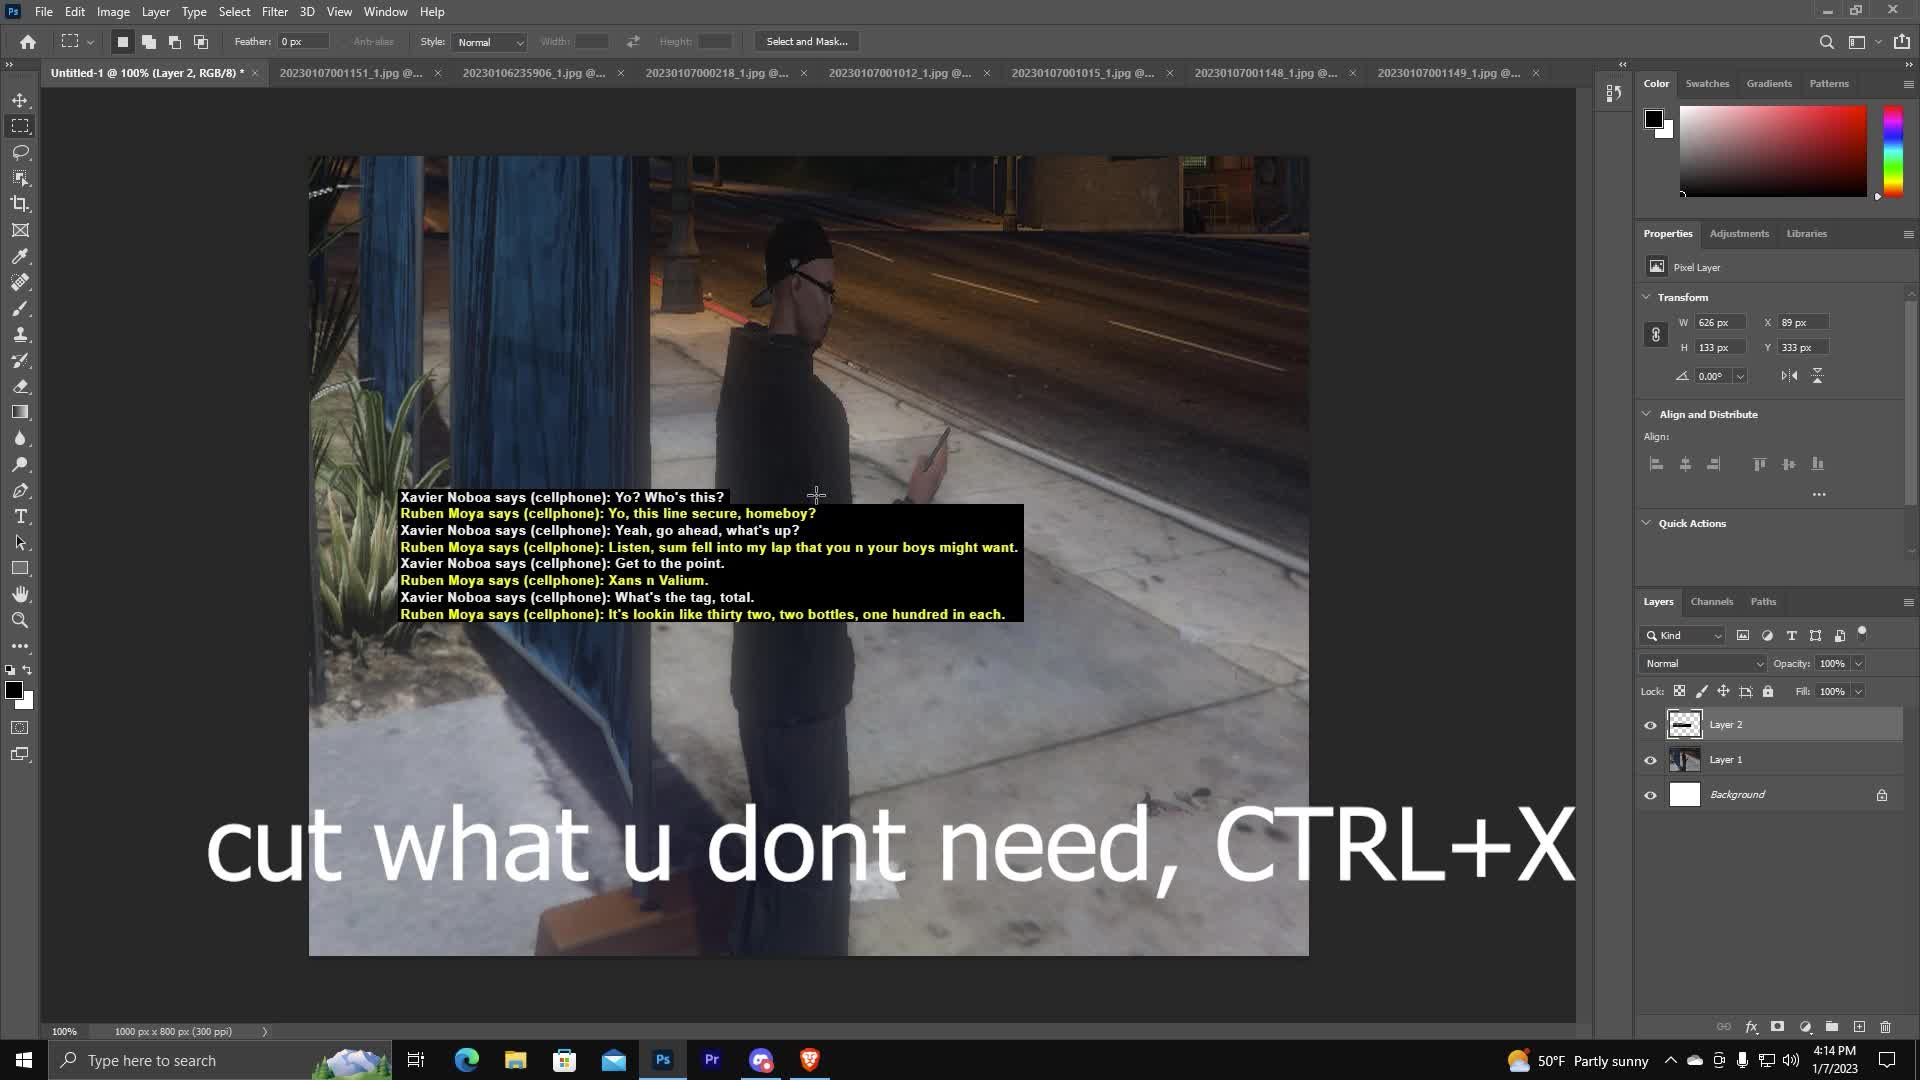Select the Gradient tool
The width and height of the screenshot is (1920, 1080).
tap(20, 412)
